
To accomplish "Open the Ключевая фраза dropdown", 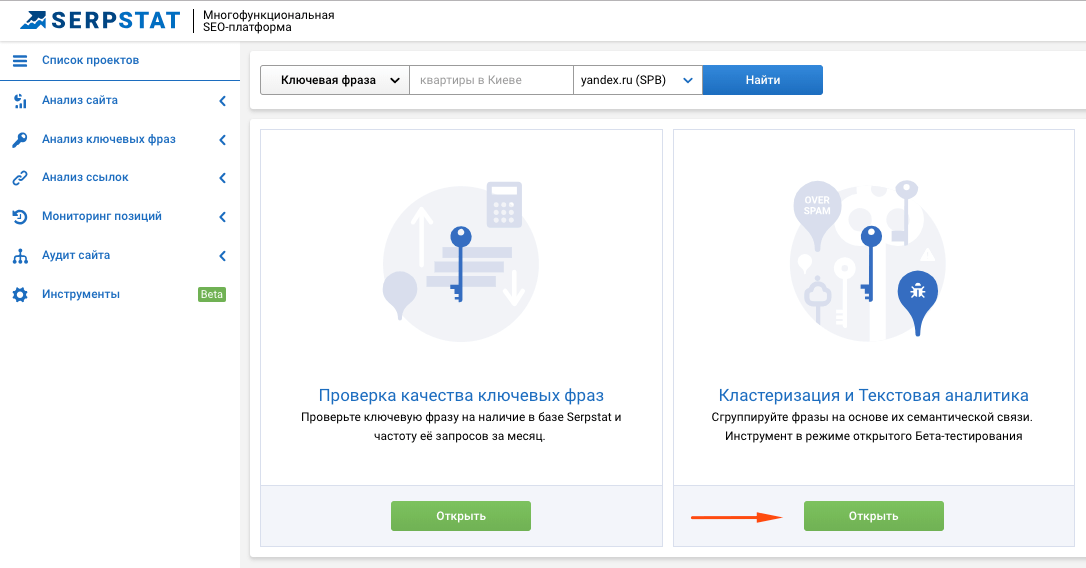I will [335, 80].
